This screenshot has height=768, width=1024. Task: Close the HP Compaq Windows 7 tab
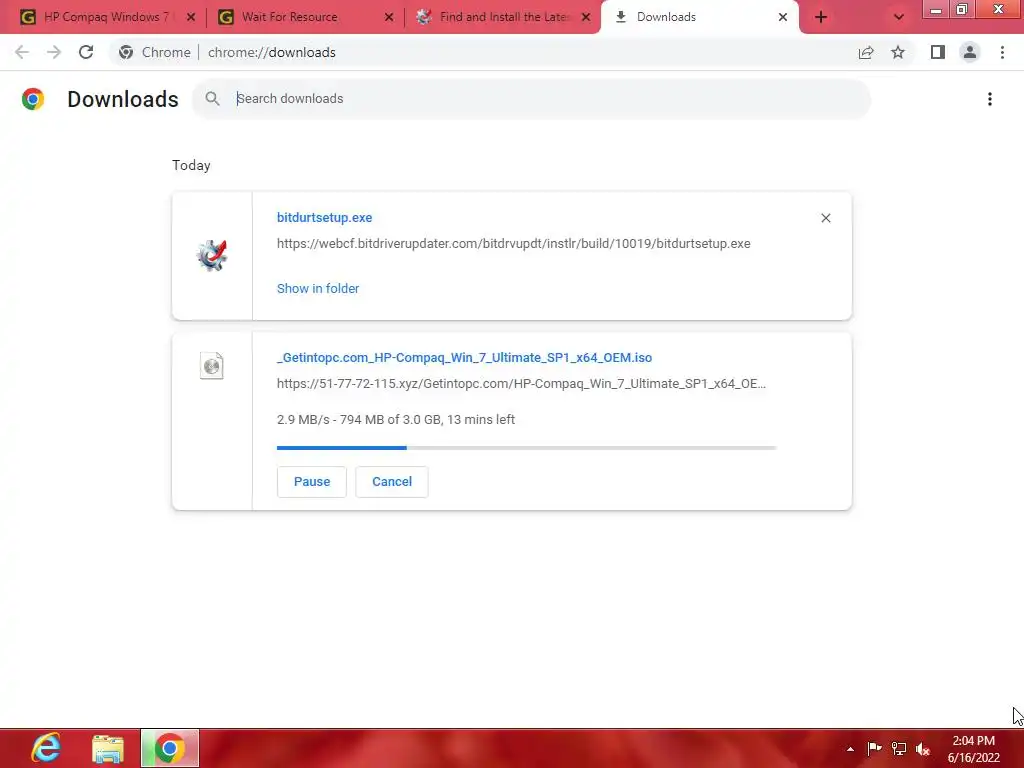tap(191, 17)
